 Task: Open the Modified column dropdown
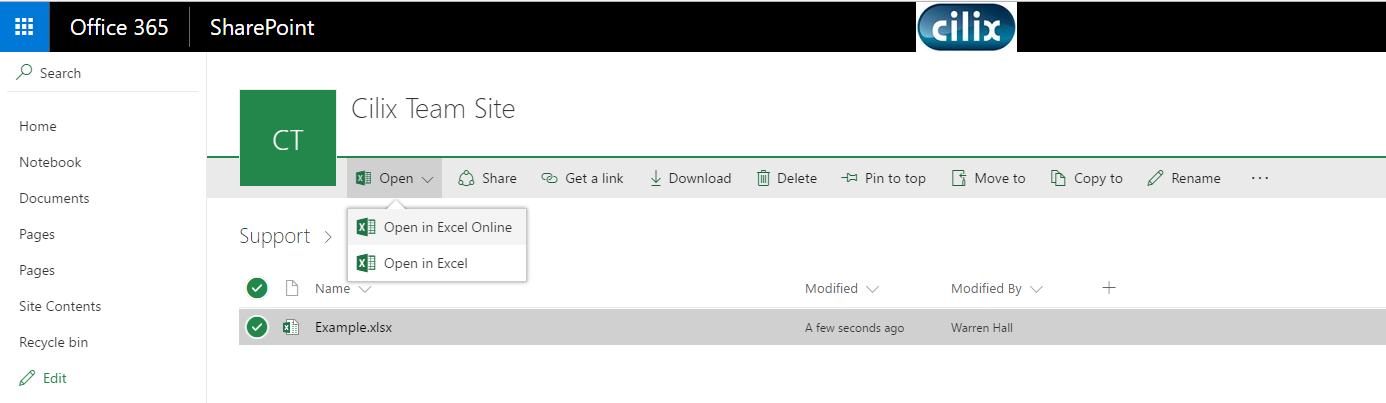(842, 288)
